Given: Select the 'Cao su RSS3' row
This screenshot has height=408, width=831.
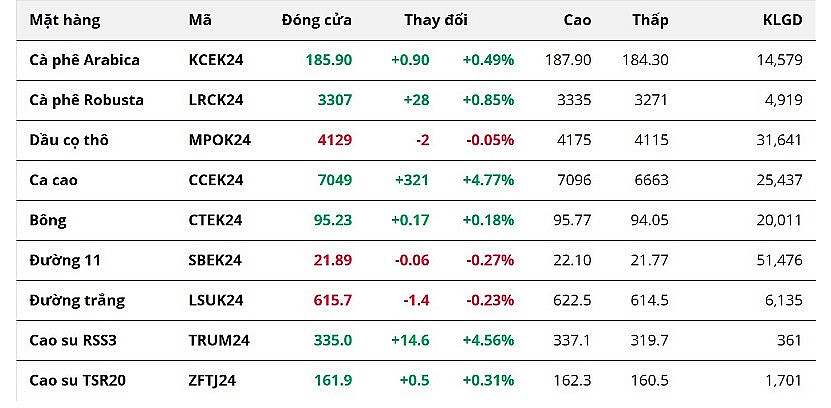Looking at the screenshot, I should [x=75, y=340].
